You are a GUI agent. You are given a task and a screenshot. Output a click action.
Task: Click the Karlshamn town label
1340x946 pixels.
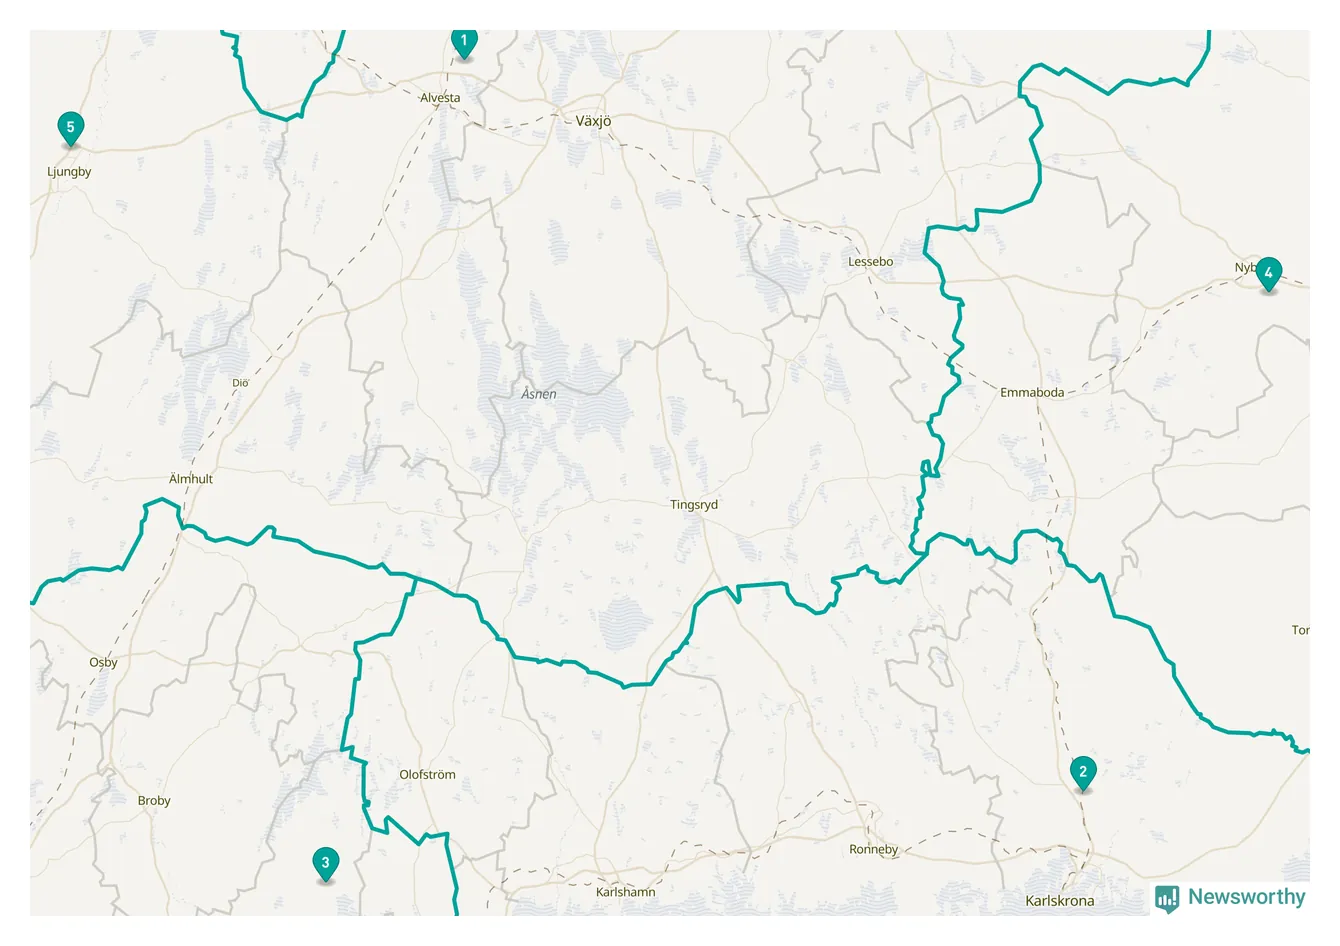(626, 892)
